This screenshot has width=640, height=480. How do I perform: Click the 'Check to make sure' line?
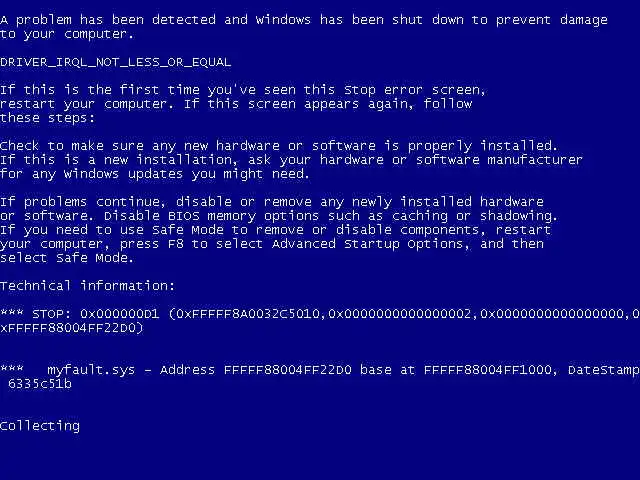coord(279,146)
